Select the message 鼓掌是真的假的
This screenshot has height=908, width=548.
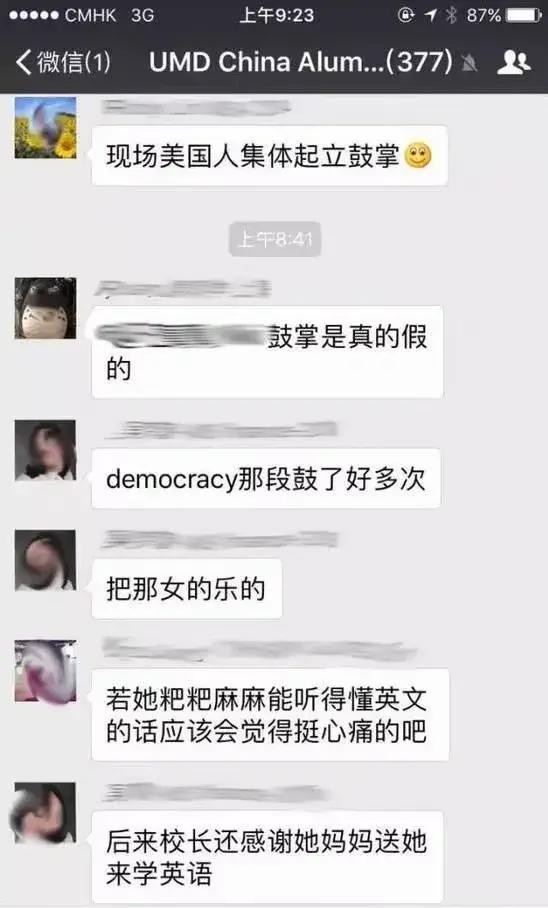tap(268, 352)
